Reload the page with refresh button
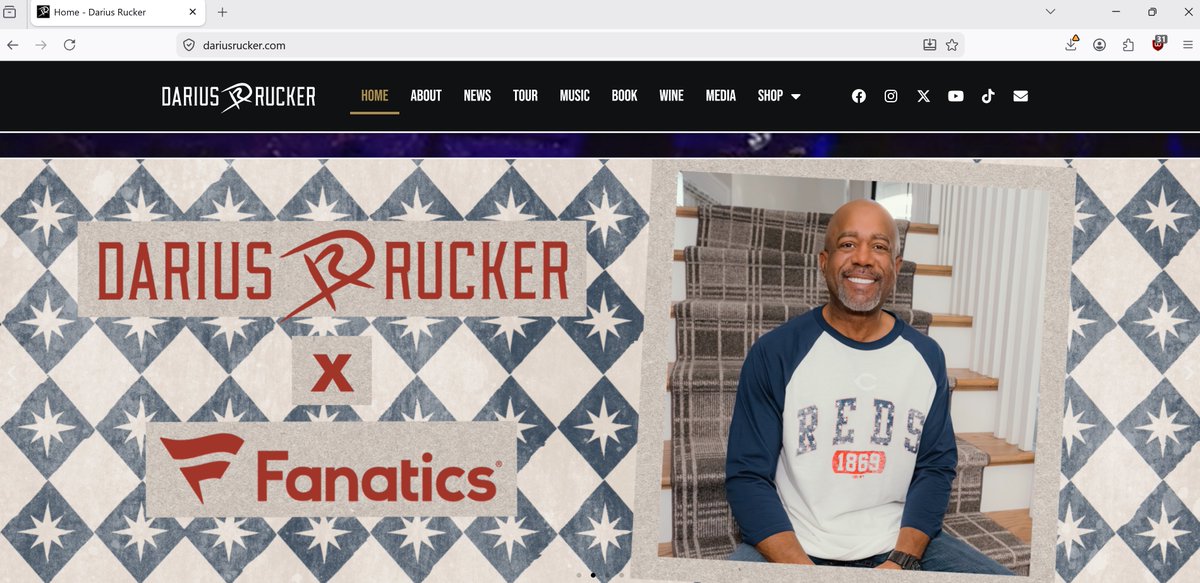The height and width of the screenshot is (583, 1200). (x=69, y=45)
